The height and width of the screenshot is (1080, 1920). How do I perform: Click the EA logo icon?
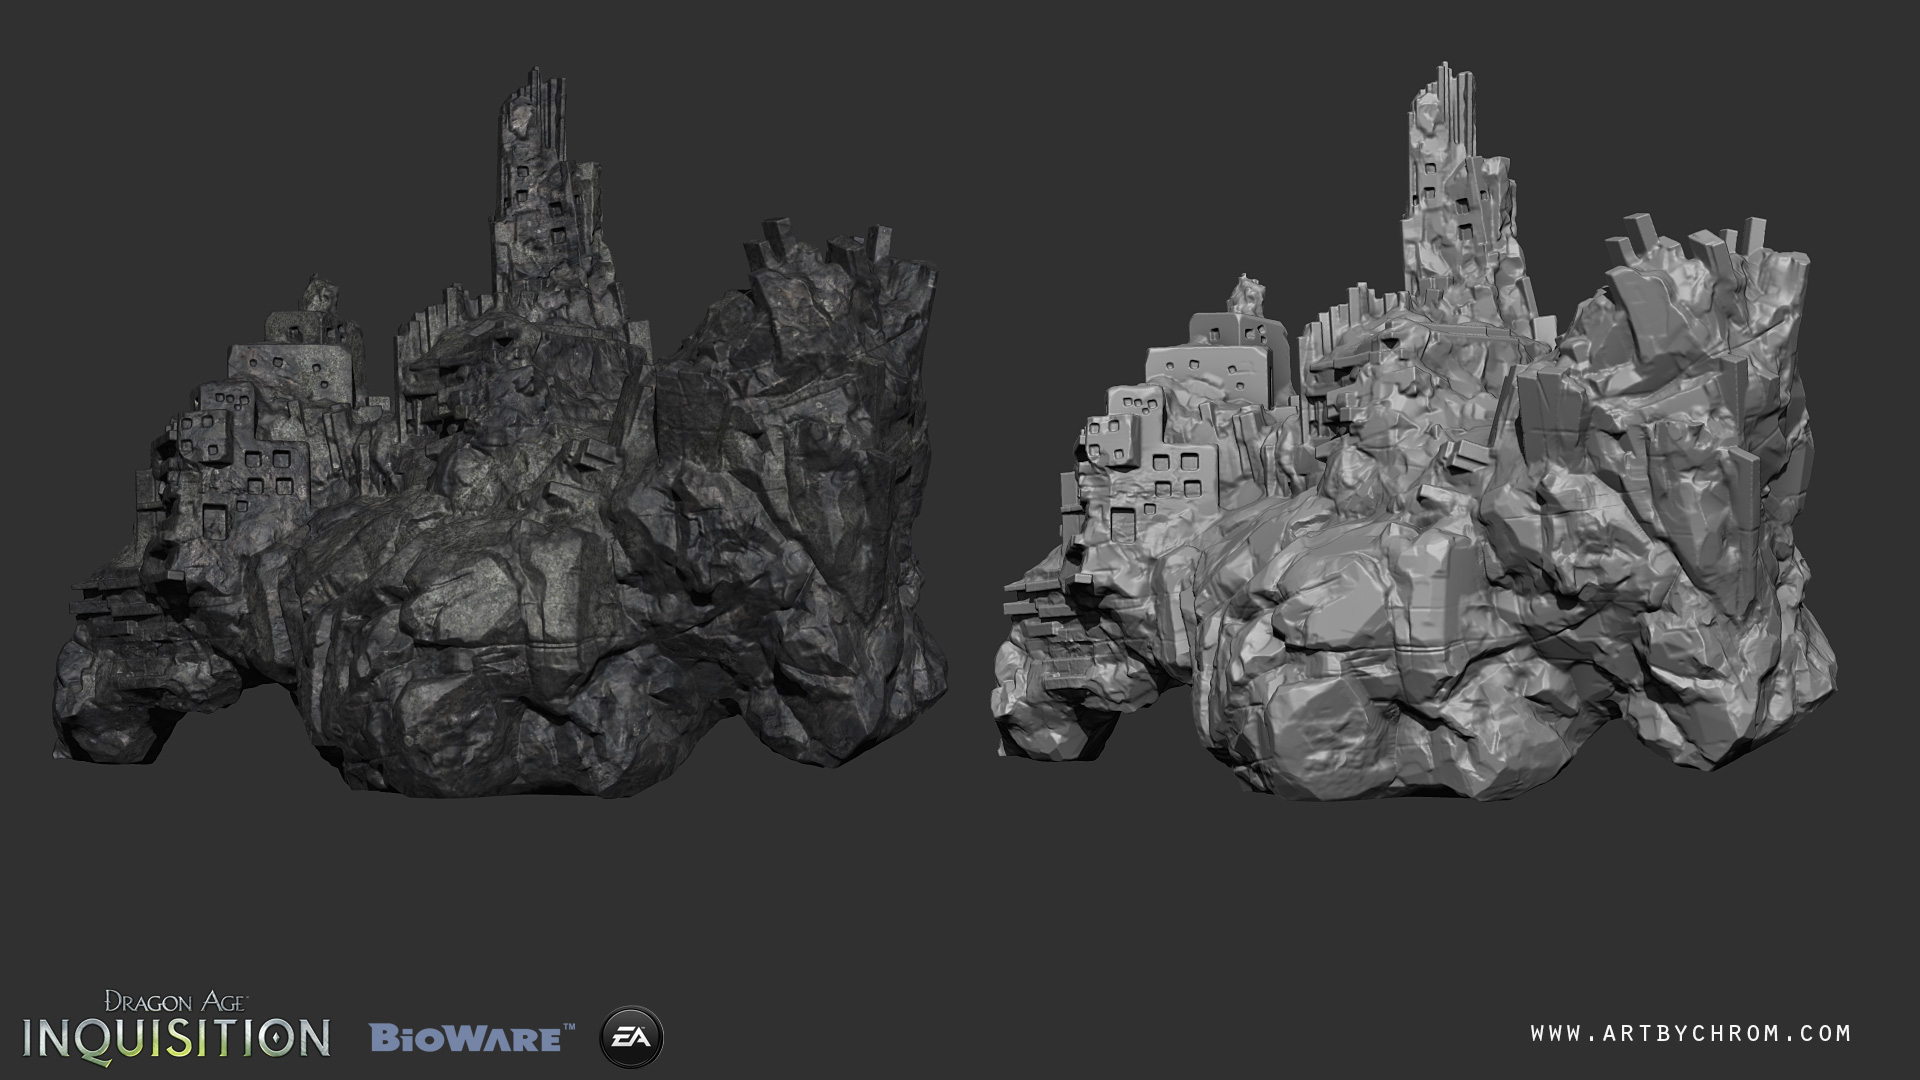click(x=631, y=1037)
